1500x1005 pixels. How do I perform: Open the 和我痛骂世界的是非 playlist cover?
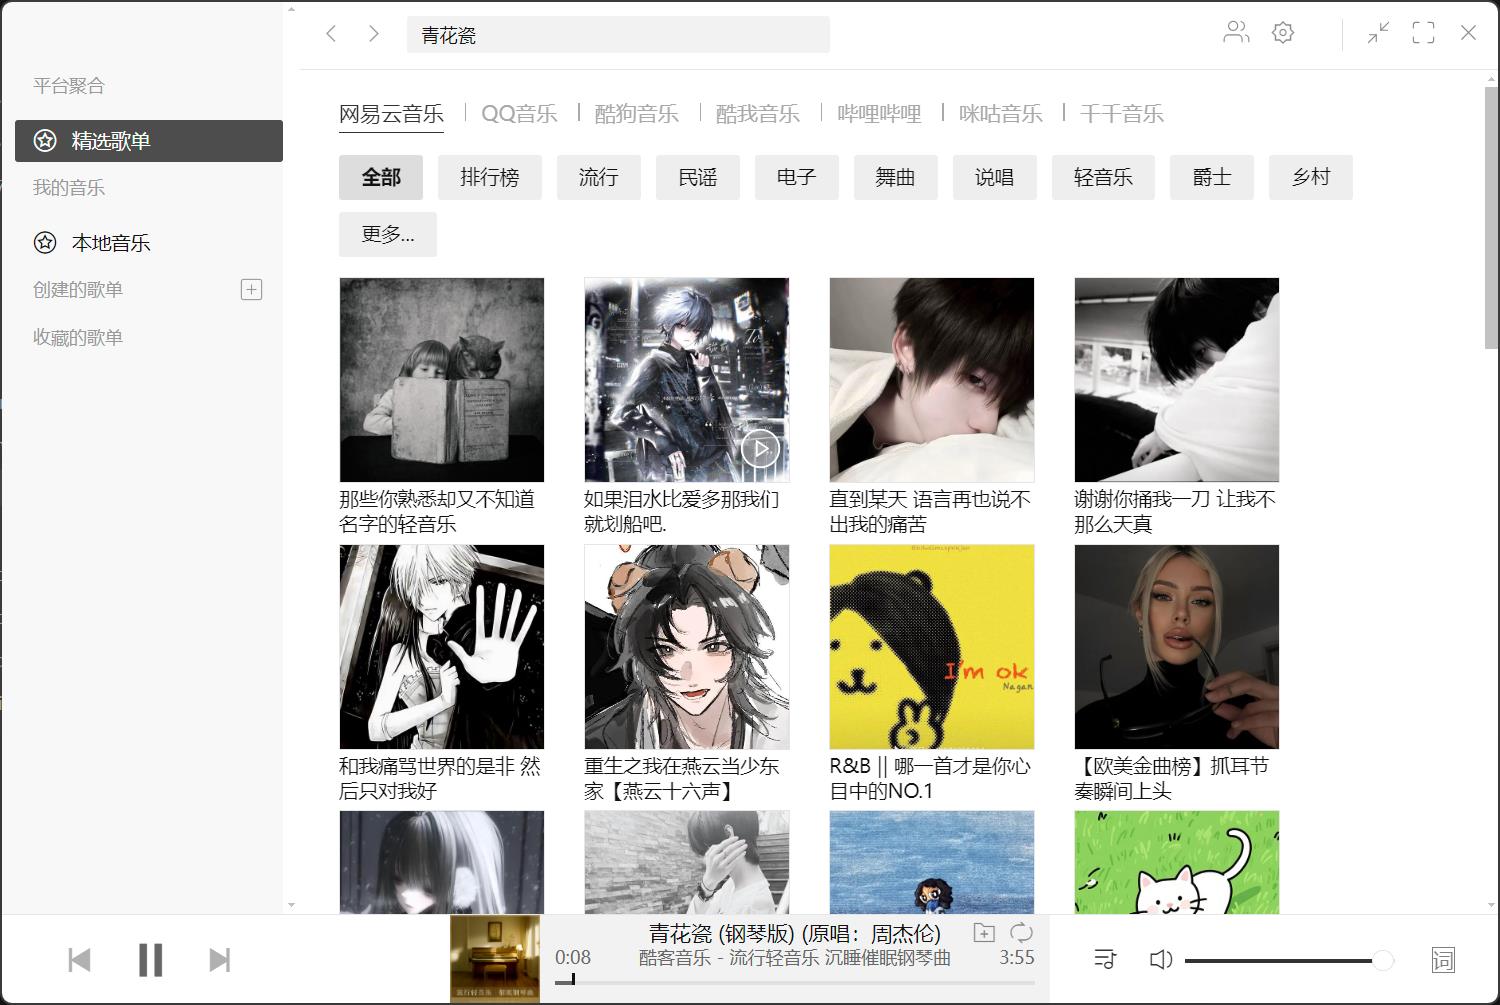(442, 647)
